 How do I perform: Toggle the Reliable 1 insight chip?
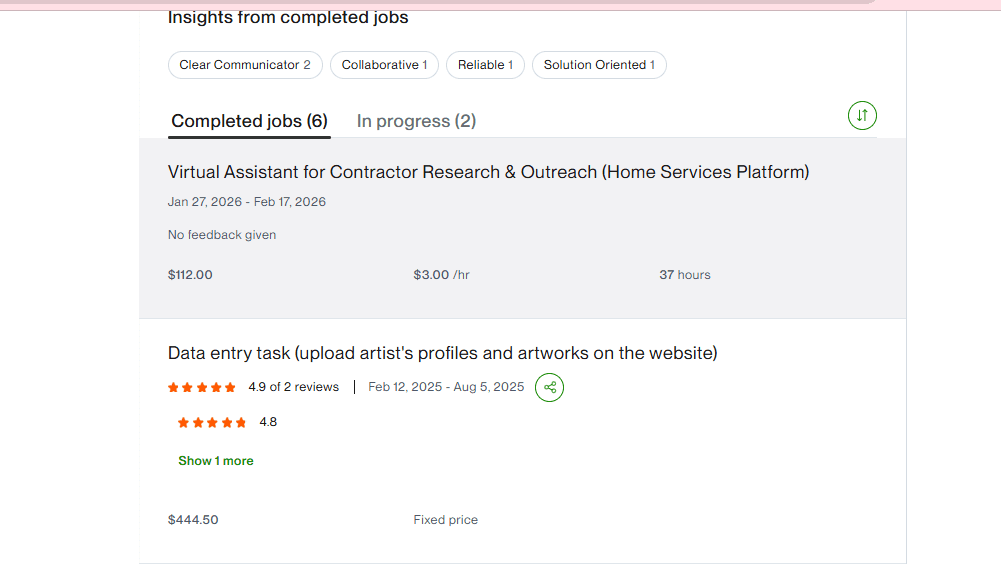click(485, 65)
